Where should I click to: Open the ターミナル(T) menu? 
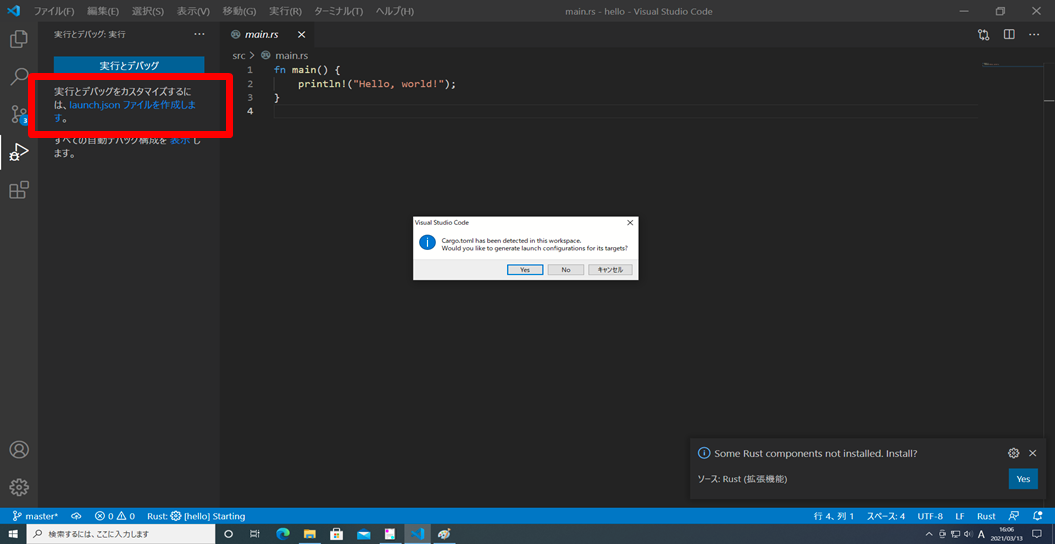click(338, 11)
